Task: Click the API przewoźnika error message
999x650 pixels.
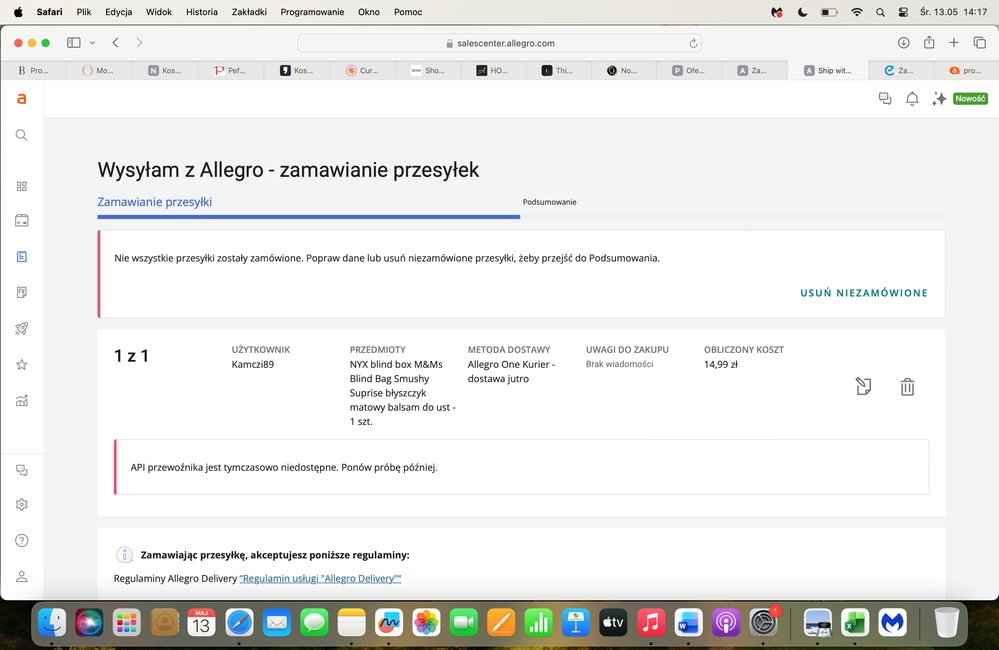Action: point(284,467)
